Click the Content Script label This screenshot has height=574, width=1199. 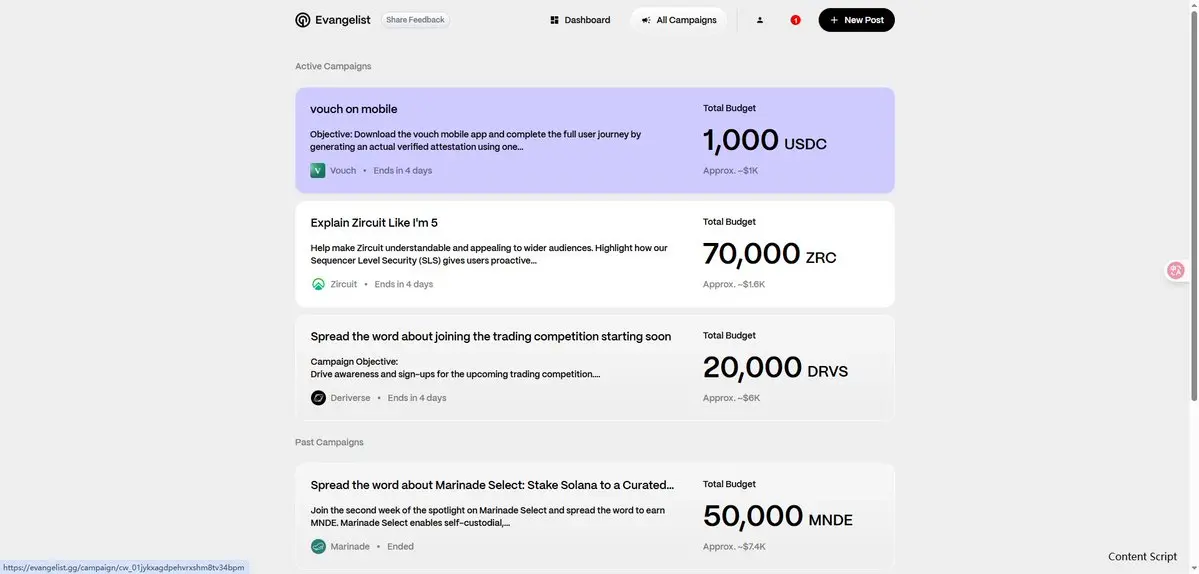point(1142,557)
